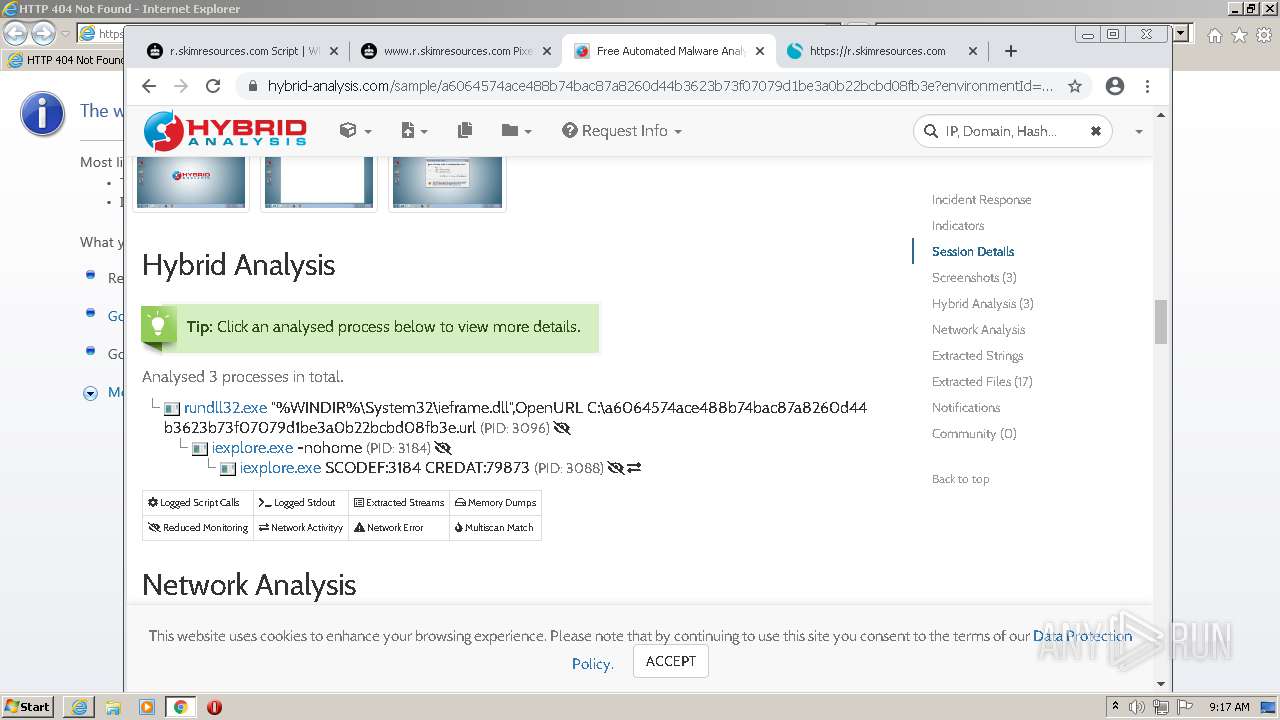Open the third screenshot thumbnail
Viewport: 1280px width, 720px height.
click(x=447, y=182)
